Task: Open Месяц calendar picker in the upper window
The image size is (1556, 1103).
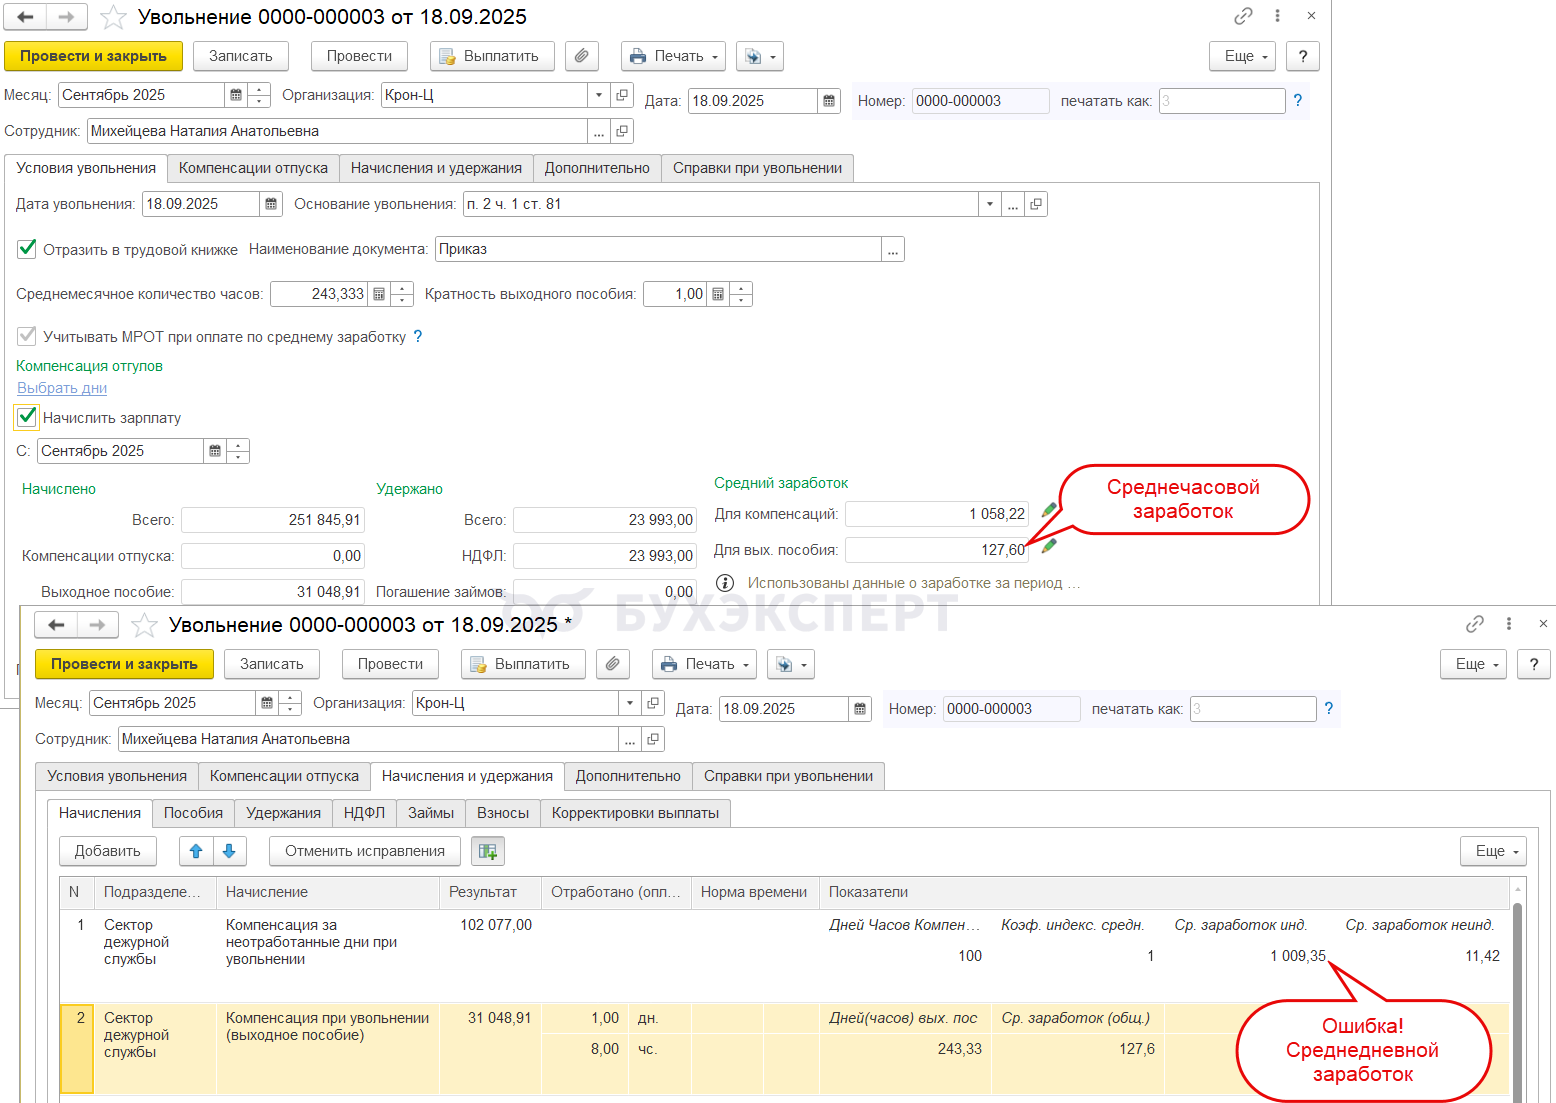Action: 236,95
